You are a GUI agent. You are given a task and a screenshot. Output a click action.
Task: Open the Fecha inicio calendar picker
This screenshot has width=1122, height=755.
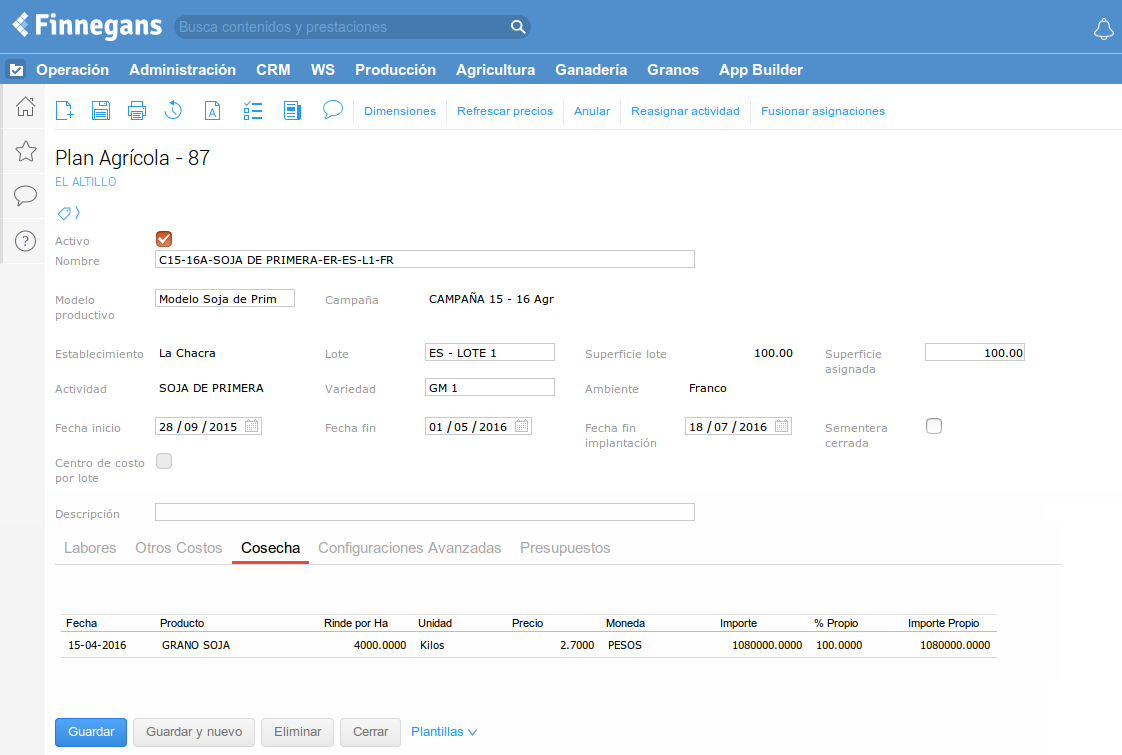[x=252, y=426]
